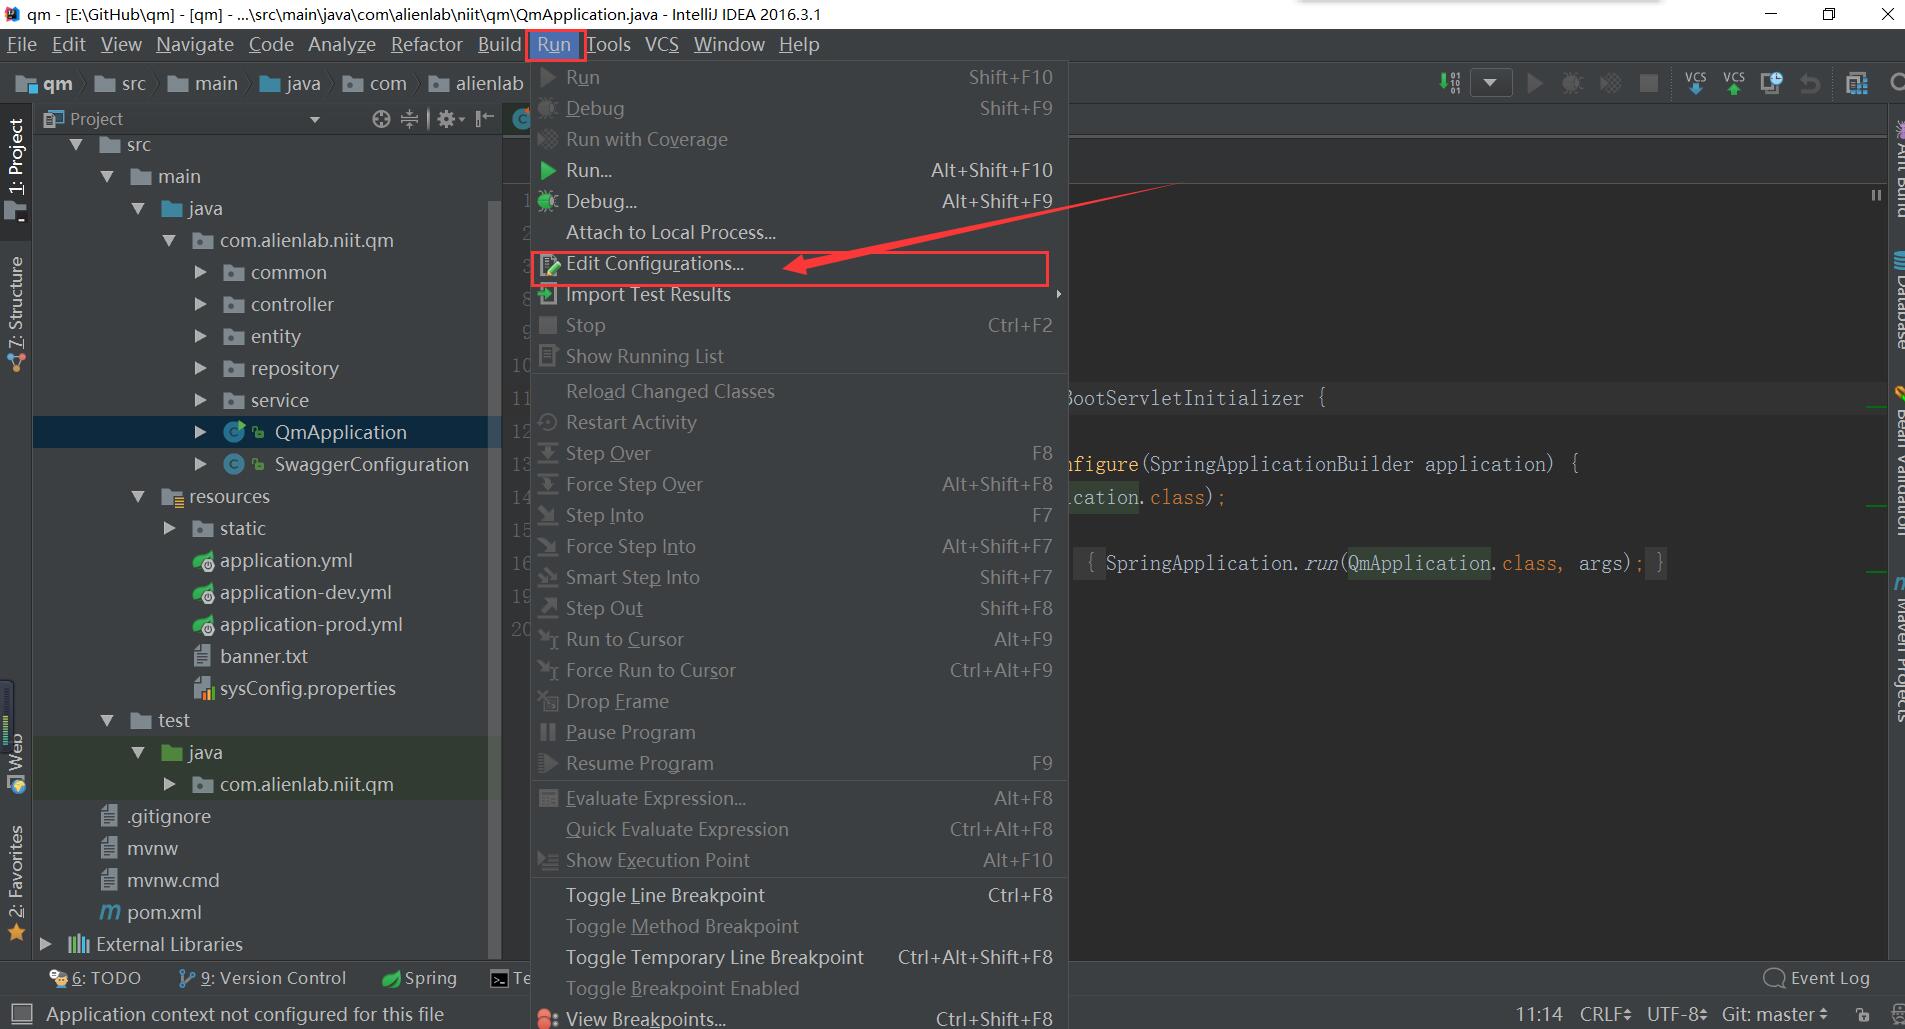
Task: Click the toolbar Run play icon
Action: pyautogui.click(x=1535, y=83)
